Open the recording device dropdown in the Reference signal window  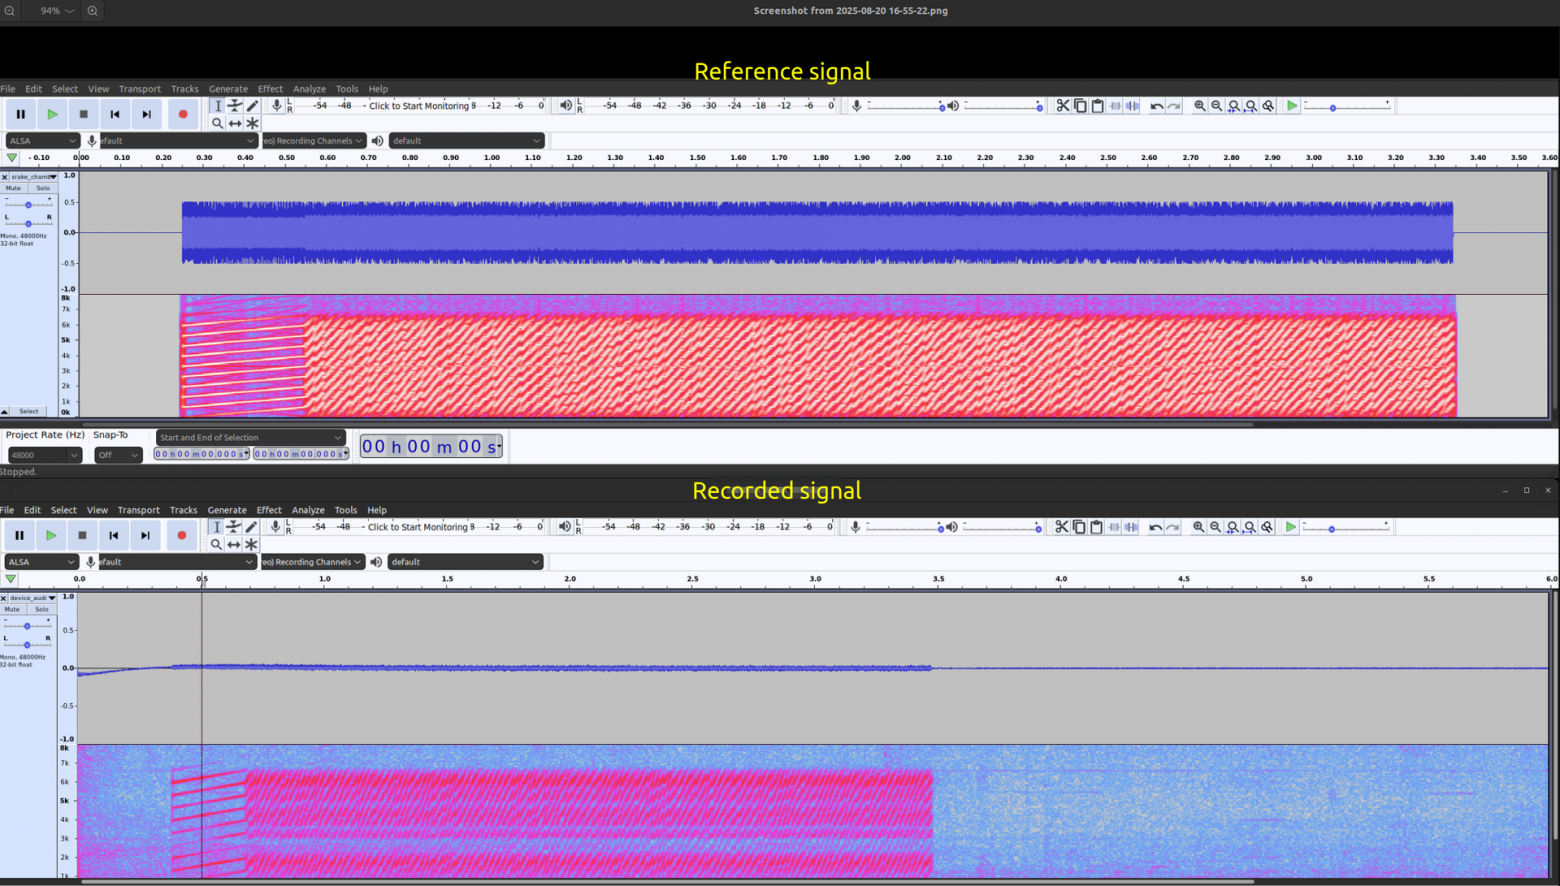pos(177,141)
